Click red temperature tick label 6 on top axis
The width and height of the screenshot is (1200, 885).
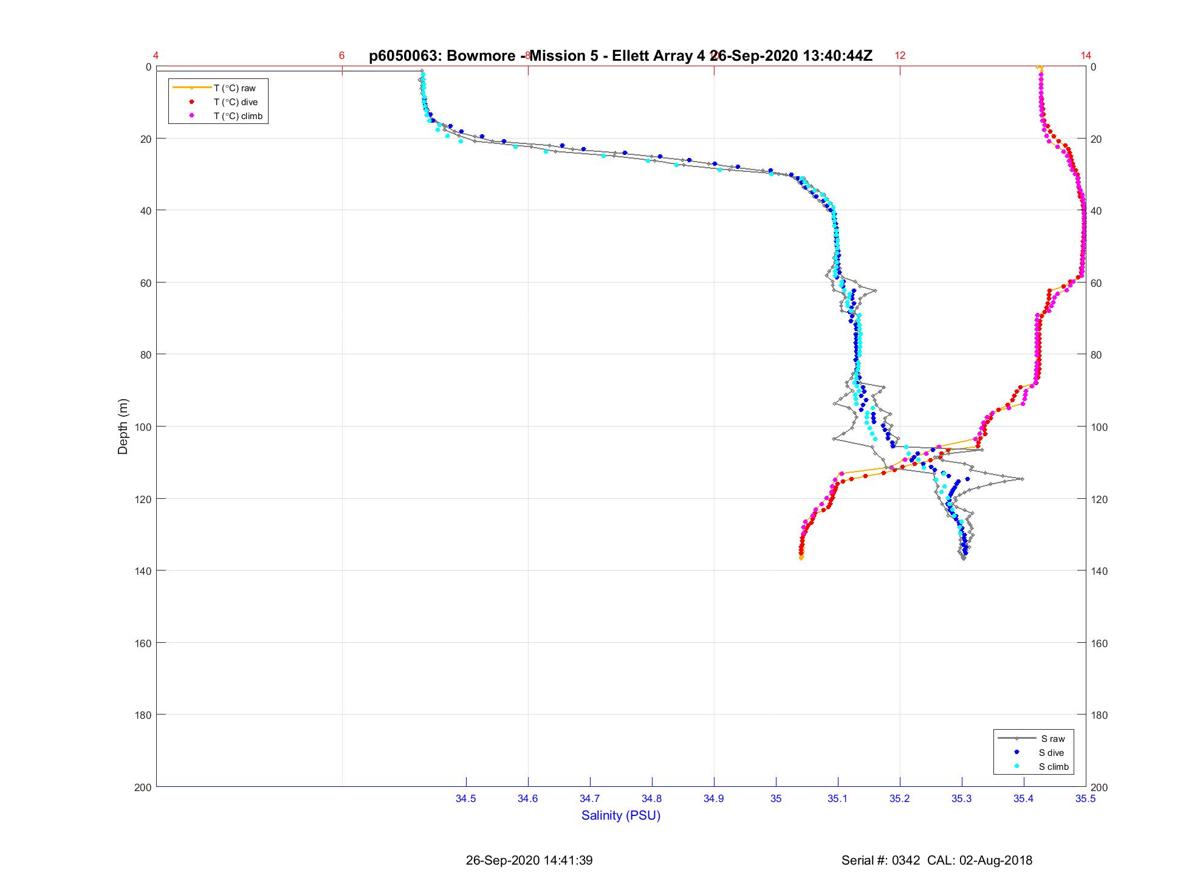[x=342, y=56]
